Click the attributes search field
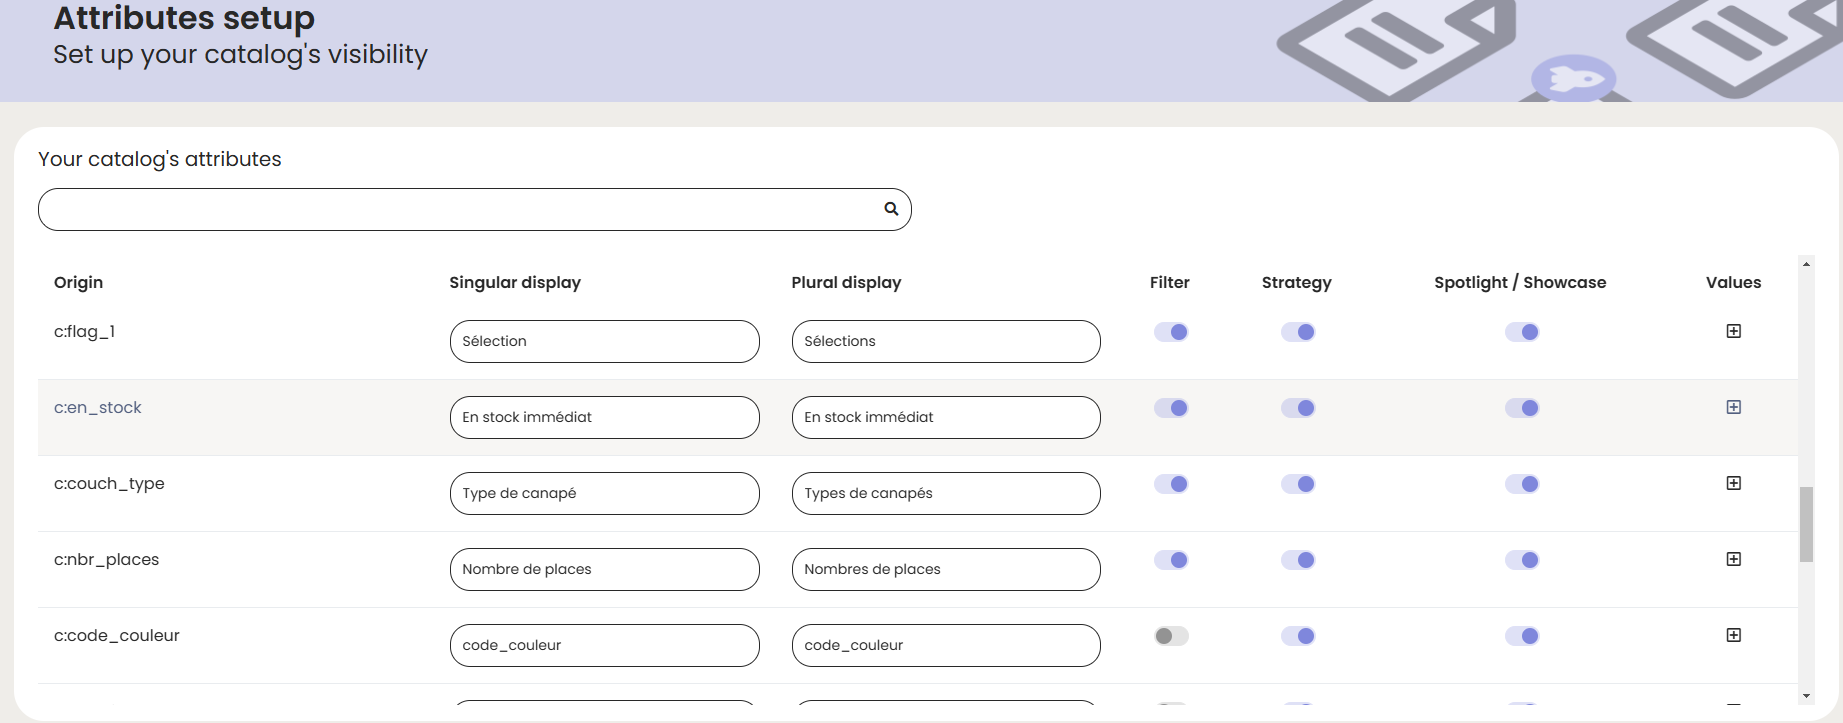Screen dimensions: 1843x723 click(x=460, y=209)
